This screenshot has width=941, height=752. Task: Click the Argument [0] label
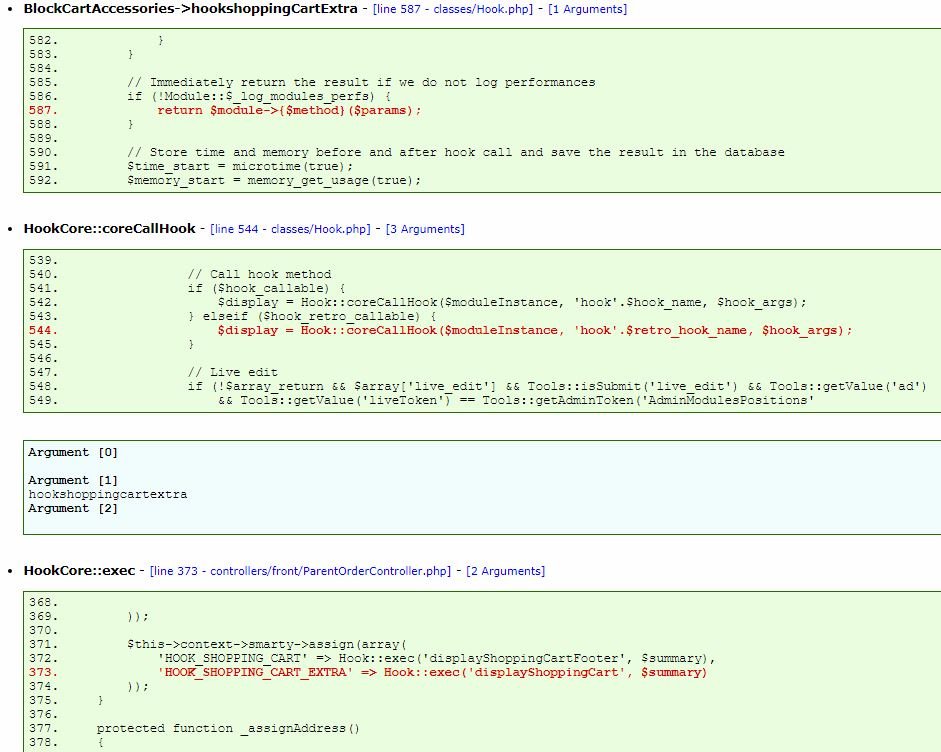(x=73, y=453)
